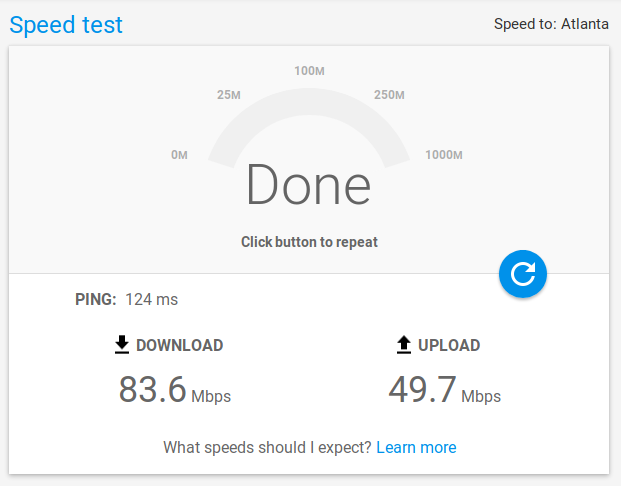621x486 pixels.
Task: Click the DOWNLOAD label
Action: [179, 346]
